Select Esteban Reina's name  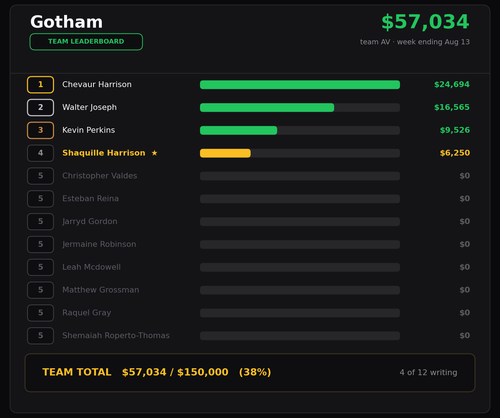[x=90, y=199]
